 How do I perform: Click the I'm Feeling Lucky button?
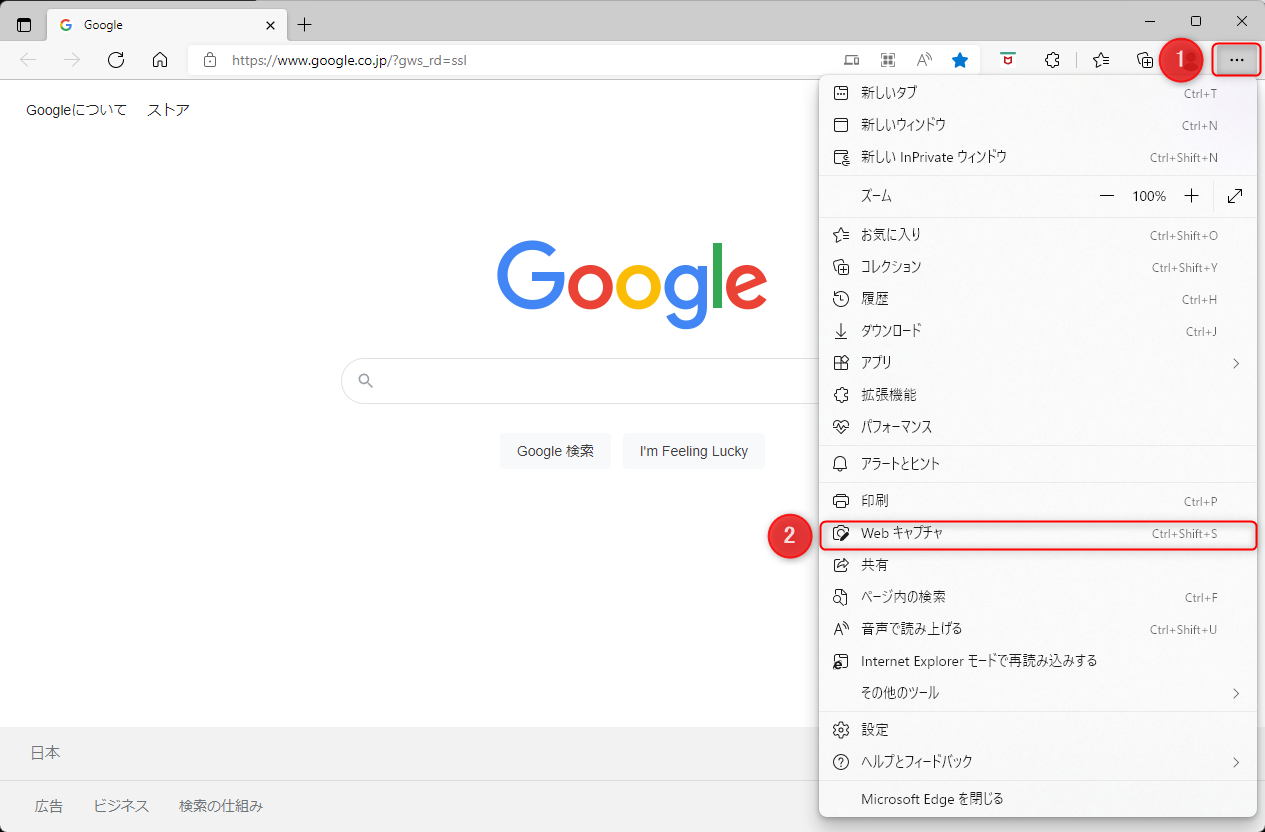pyautogui.click(x=693, y=451)
